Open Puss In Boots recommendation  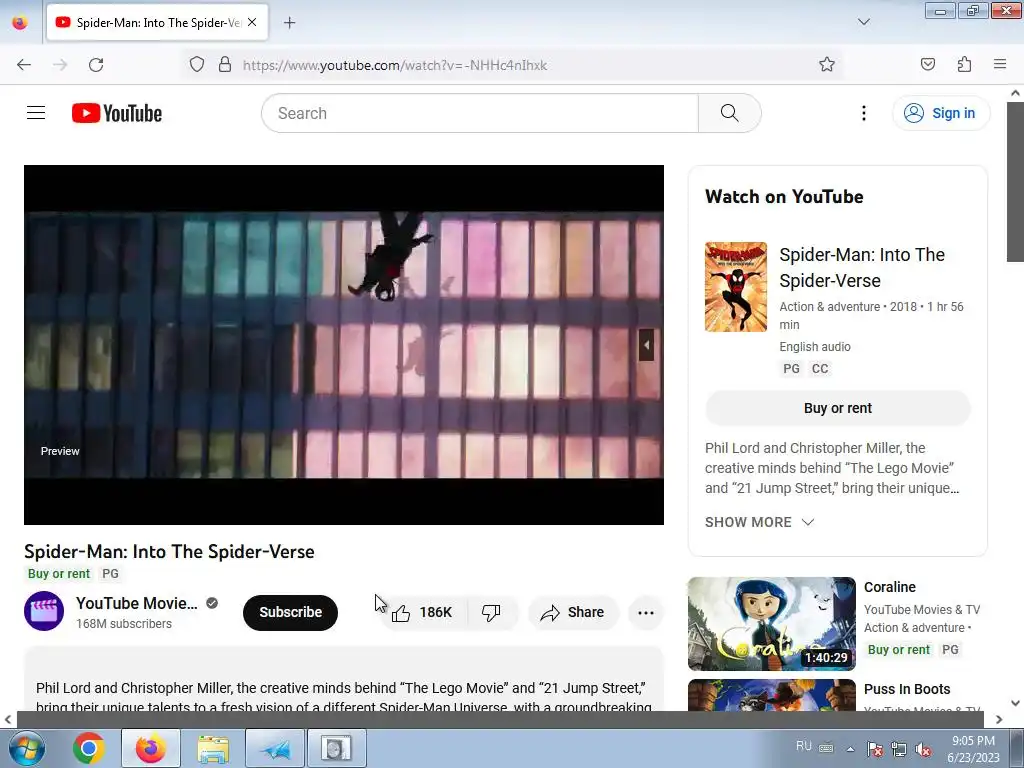tap(906, 689)
